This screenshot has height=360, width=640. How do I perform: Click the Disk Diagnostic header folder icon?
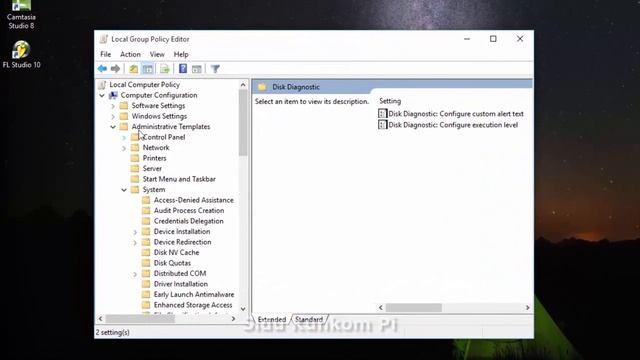tap(262, 87)
